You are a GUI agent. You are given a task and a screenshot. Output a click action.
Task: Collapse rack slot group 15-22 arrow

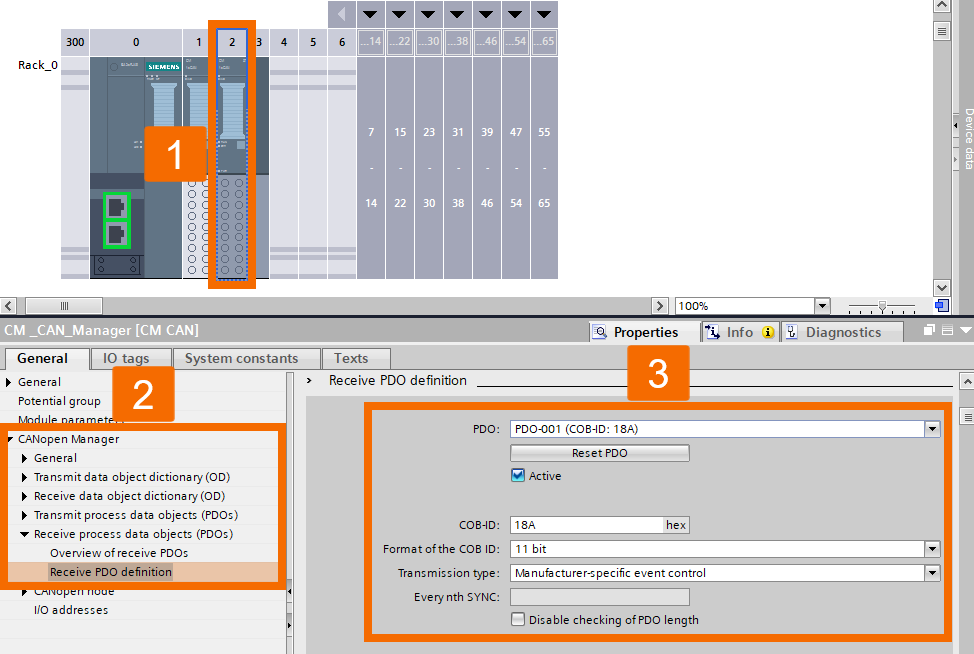click(399, 14)
